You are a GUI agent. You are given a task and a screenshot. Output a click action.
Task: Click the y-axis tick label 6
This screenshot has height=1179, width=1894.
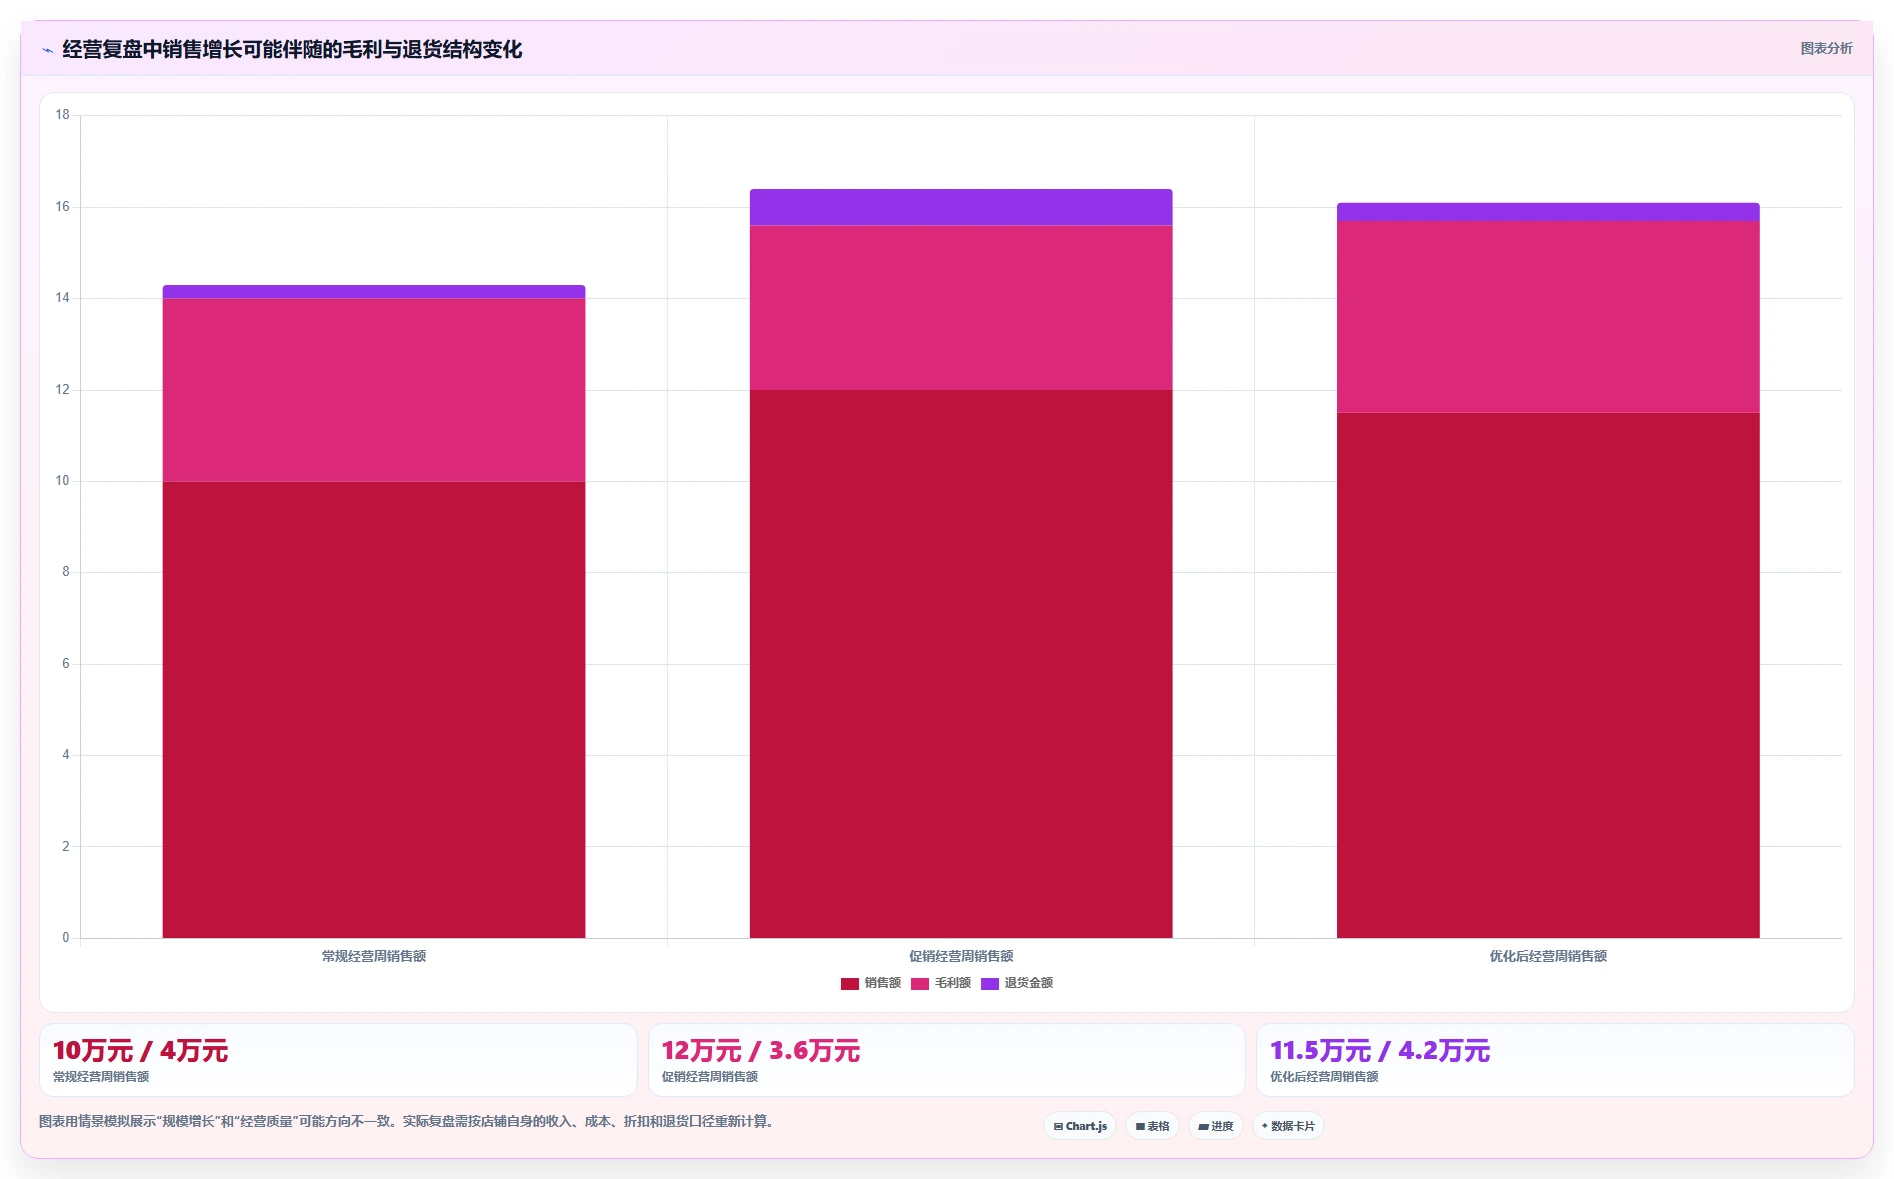[66, 664]
